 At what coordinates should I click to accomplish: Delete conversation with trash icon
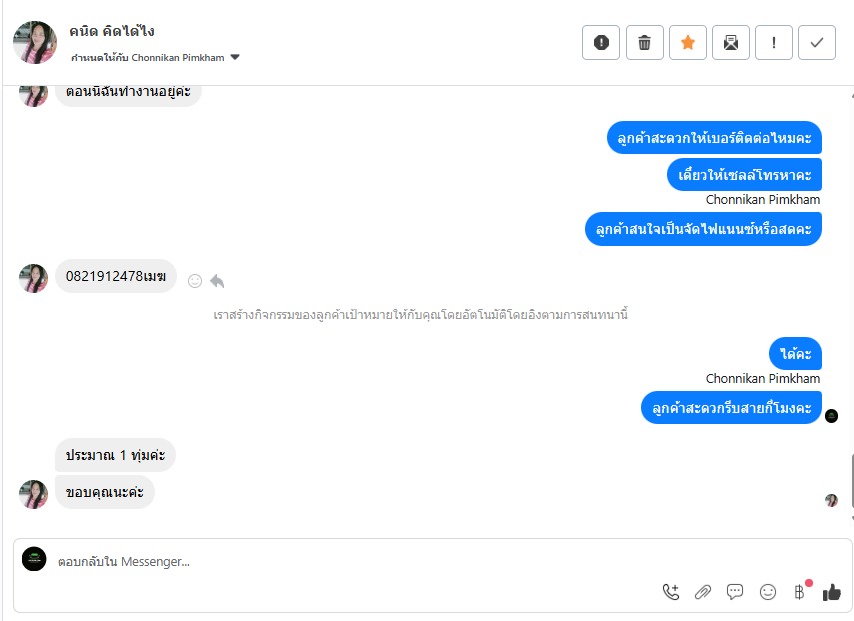point(644,42)
